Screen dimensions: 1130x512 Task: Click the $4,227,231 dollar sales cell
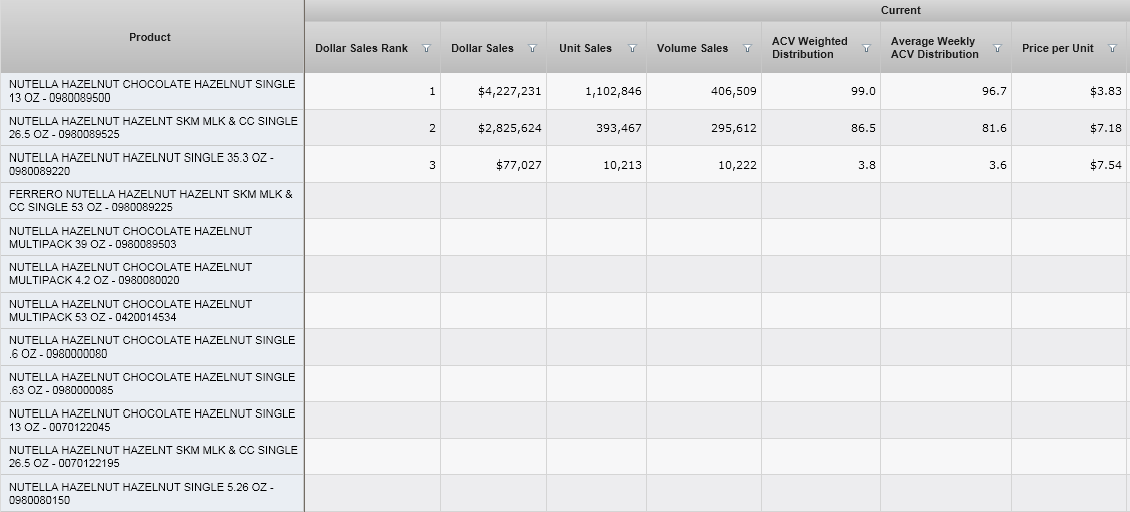click(x=509, y=91)
